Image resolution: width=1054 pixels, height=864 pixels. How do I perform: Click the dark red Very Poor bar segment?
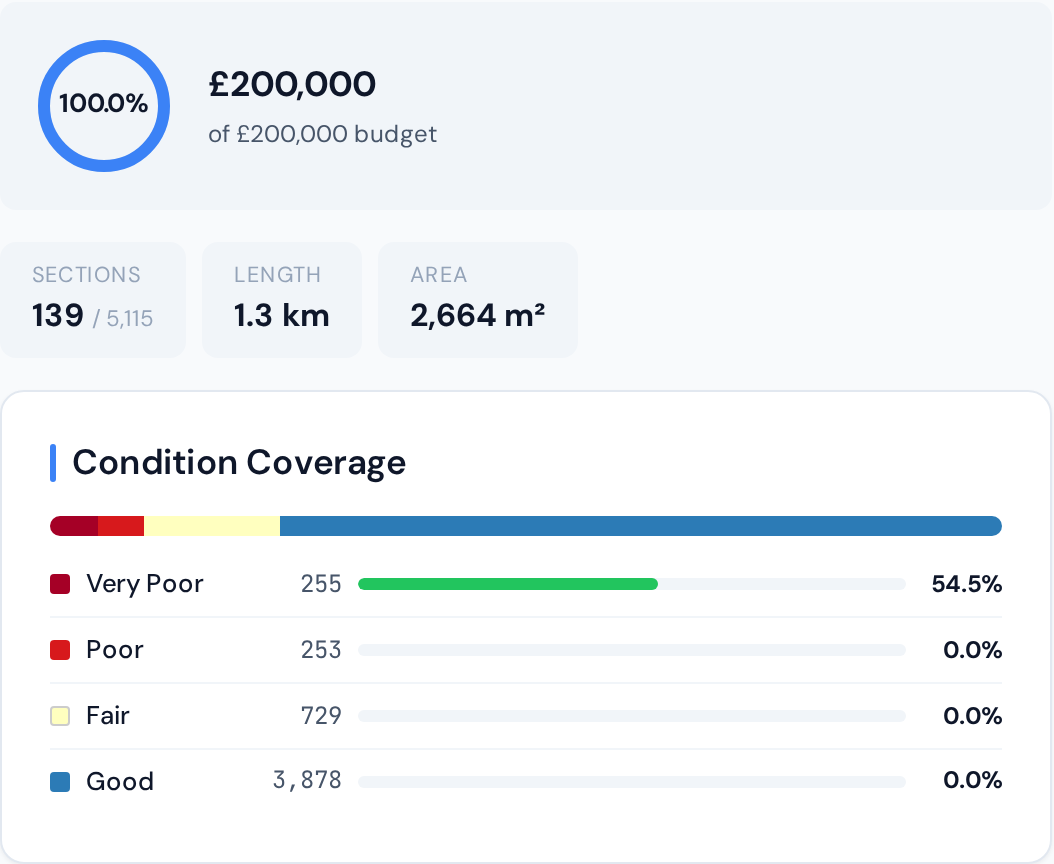pyautogui.click(x=74, y=526)
